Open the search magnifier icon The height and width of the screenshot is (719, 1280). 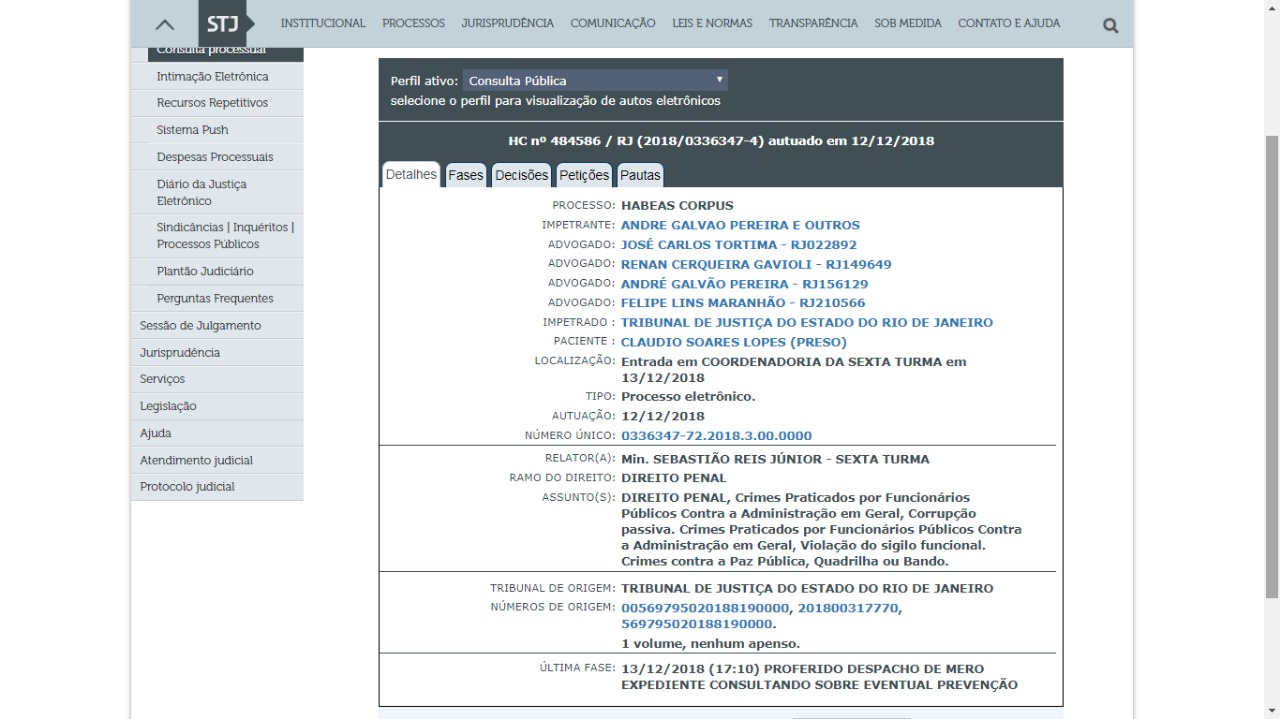[1110, 26]
